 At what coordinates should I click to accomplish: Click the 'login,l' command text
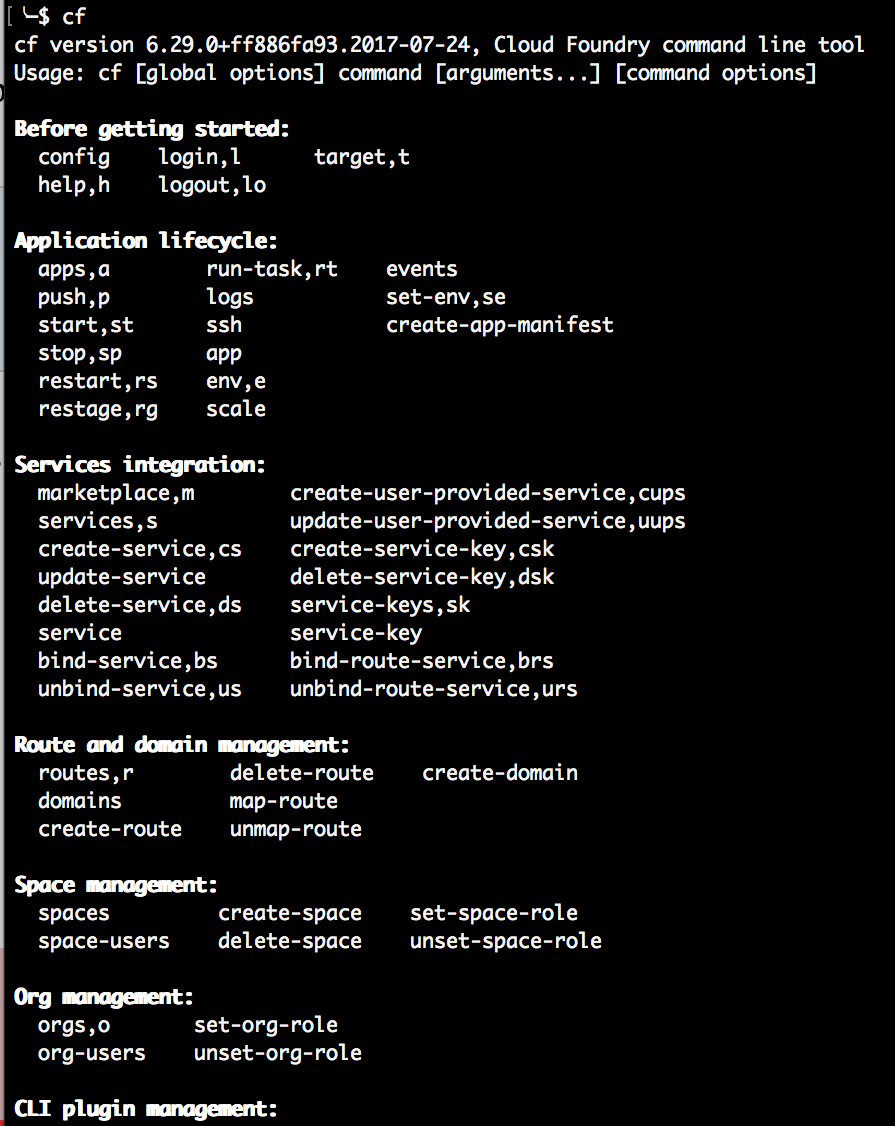tap(199, 157)
